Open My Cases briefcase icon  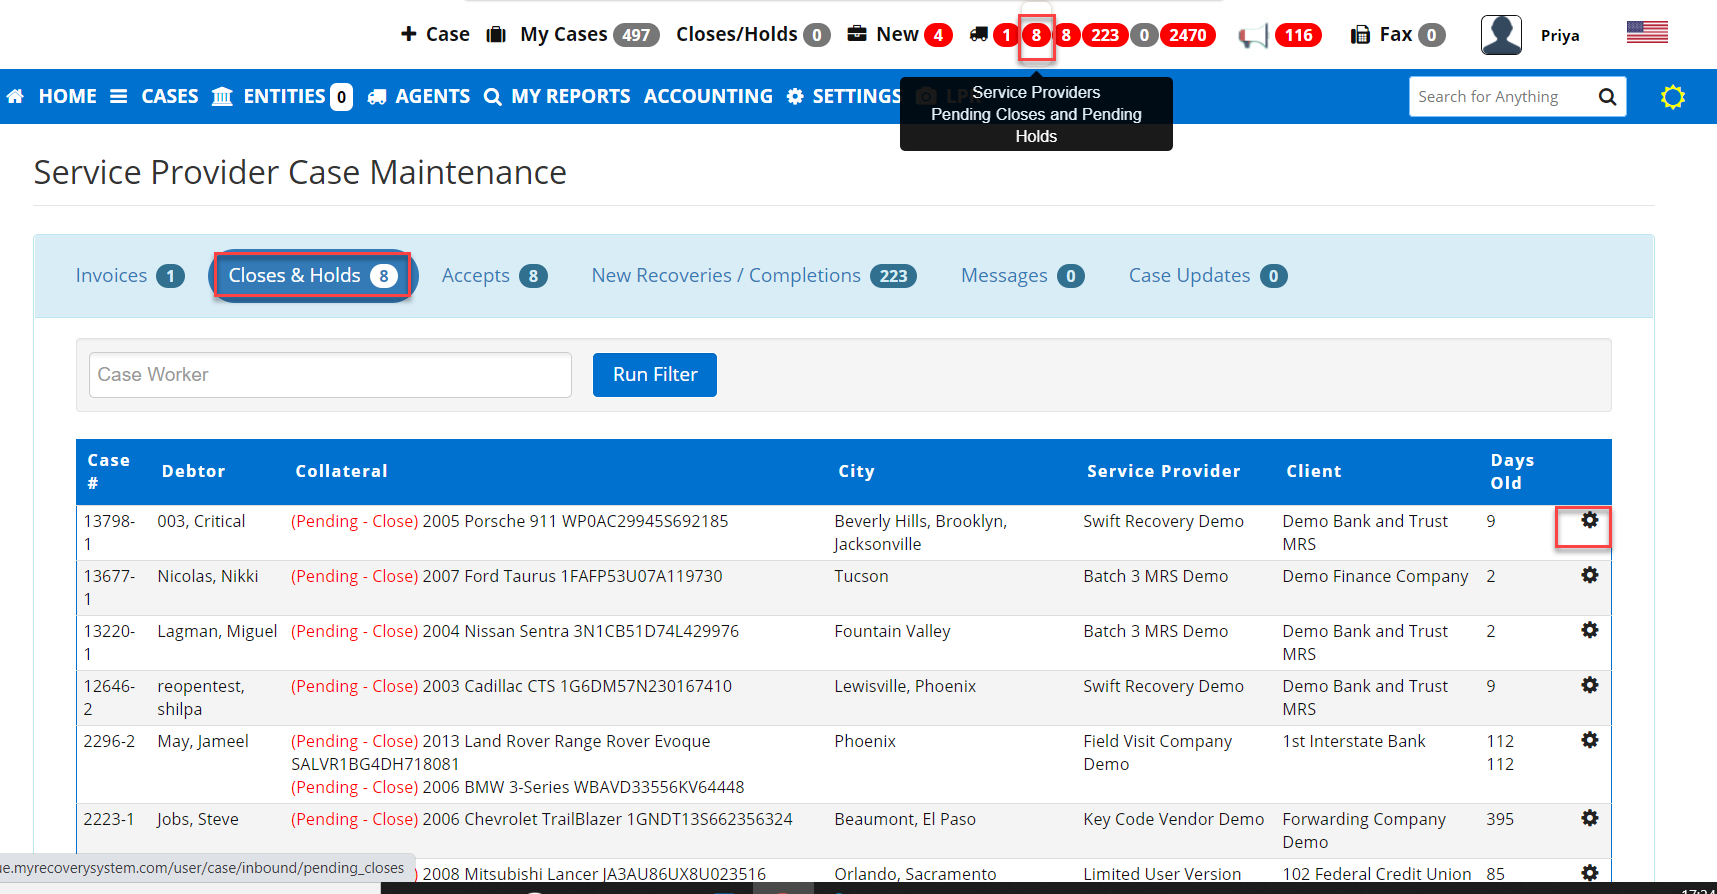[496, 35]
